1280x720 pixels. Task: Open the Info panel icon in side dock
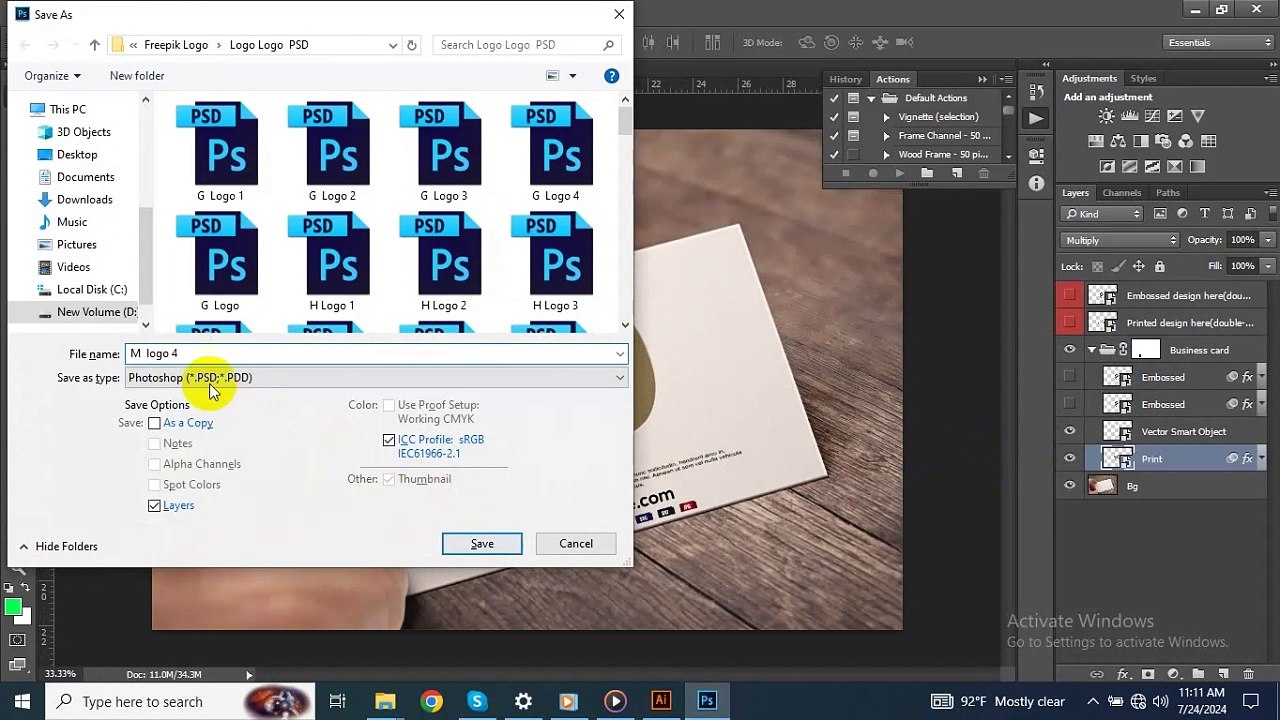(x=1036, y=183)
